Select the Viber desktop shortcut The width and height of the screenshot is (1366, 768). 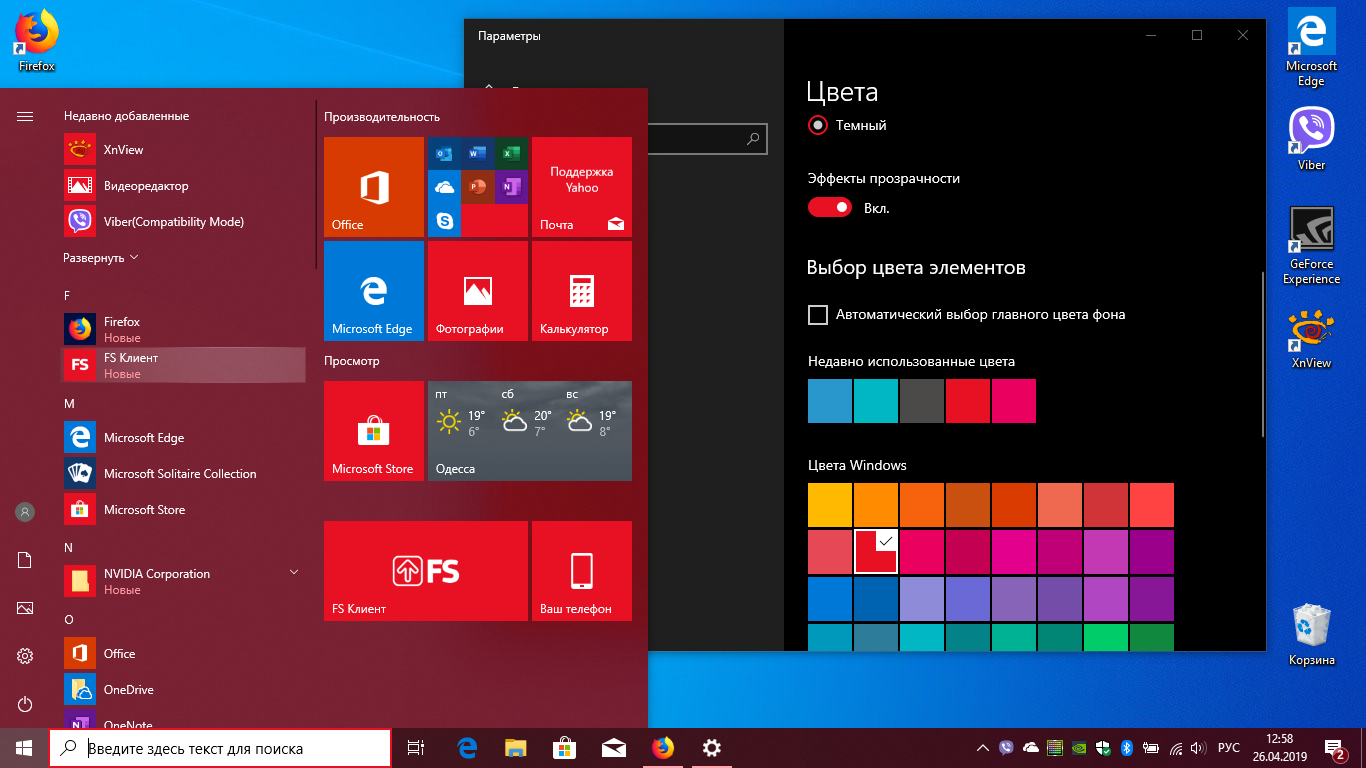tap(1311, 139)
